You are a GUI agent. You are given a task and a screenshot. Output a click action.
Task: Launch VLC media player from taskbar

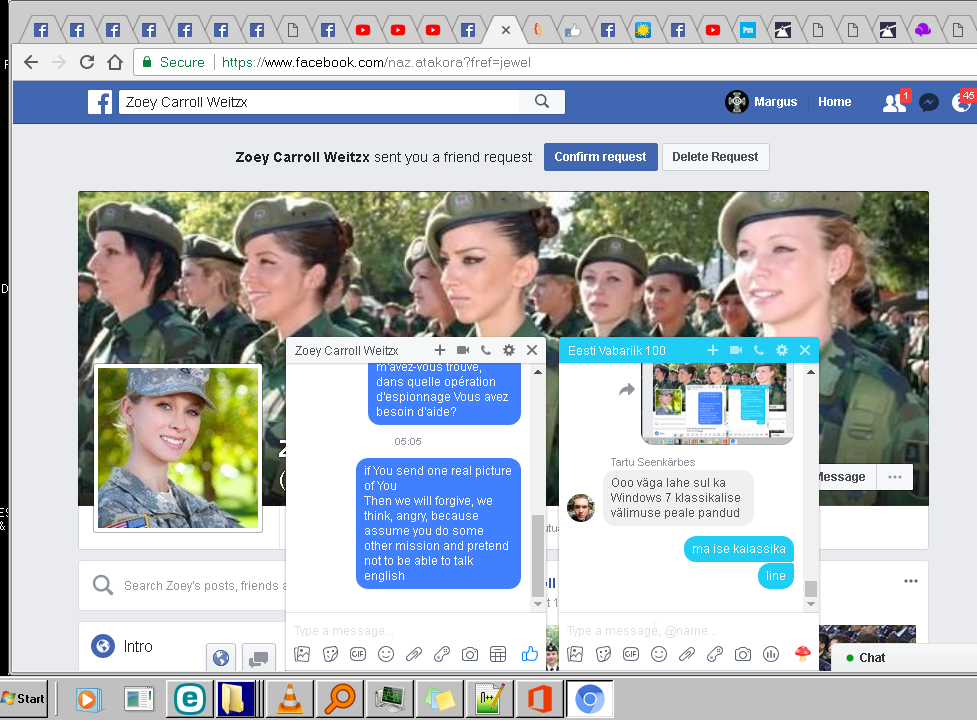(288, 698)
